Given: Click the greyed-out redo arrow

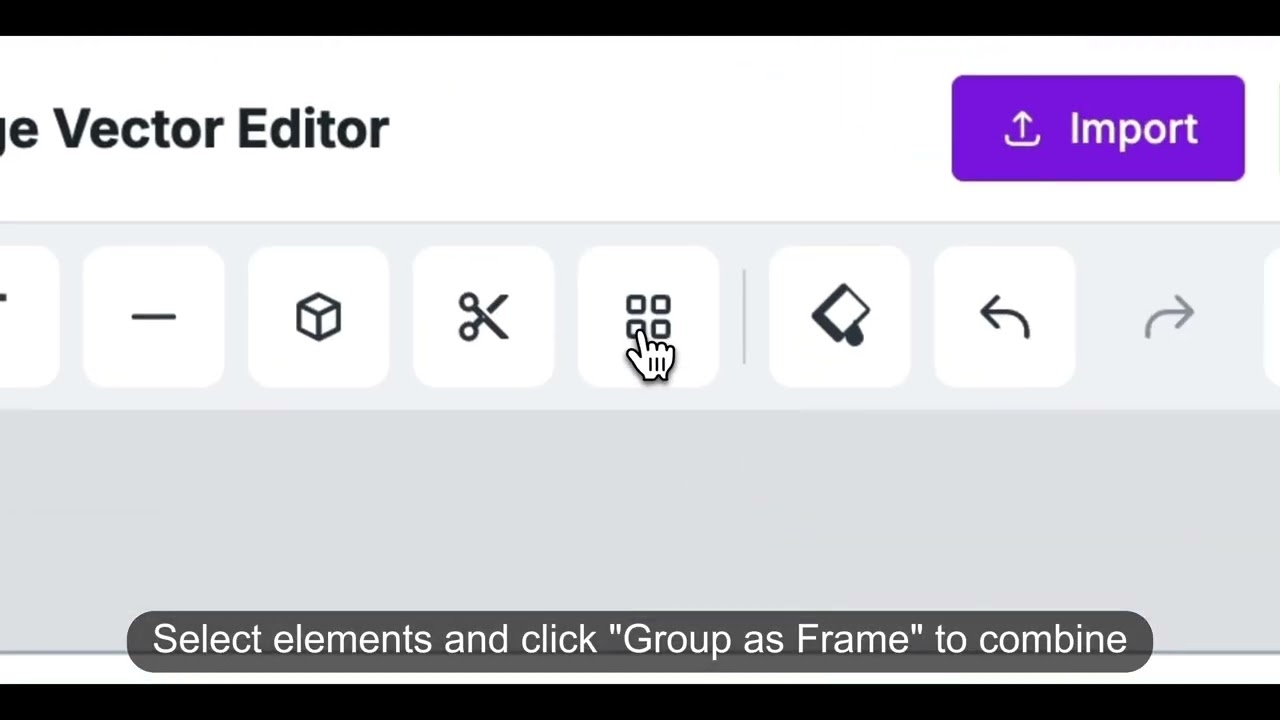Looking at the screenshot, I should coord(1169,317).
